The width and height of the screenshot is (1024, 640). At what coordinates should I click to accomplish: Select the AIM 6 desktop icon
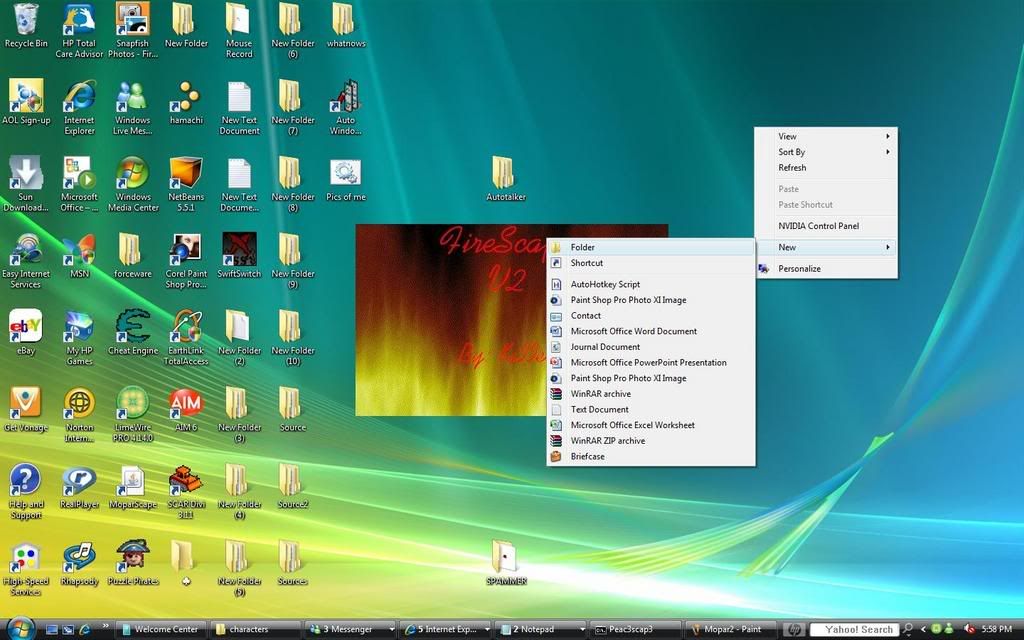point(186,409)
